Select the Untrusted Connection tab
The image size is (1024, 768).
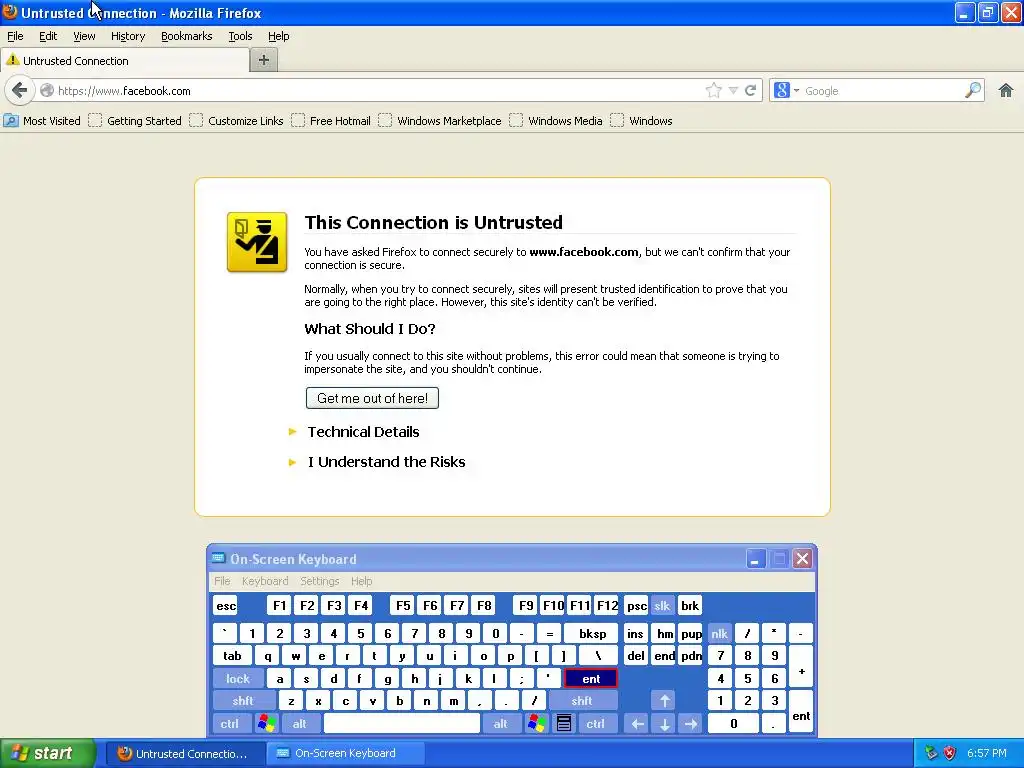pos(124,60)
